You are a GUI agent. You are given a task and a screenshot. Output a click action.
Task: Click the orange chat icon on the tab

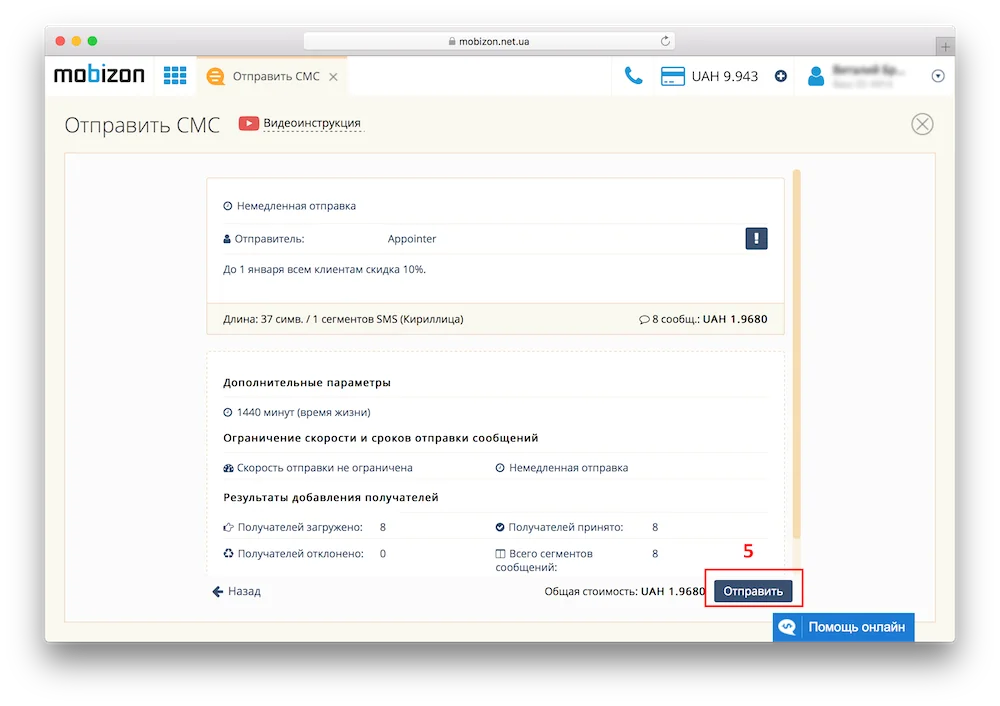click(216, 77)
